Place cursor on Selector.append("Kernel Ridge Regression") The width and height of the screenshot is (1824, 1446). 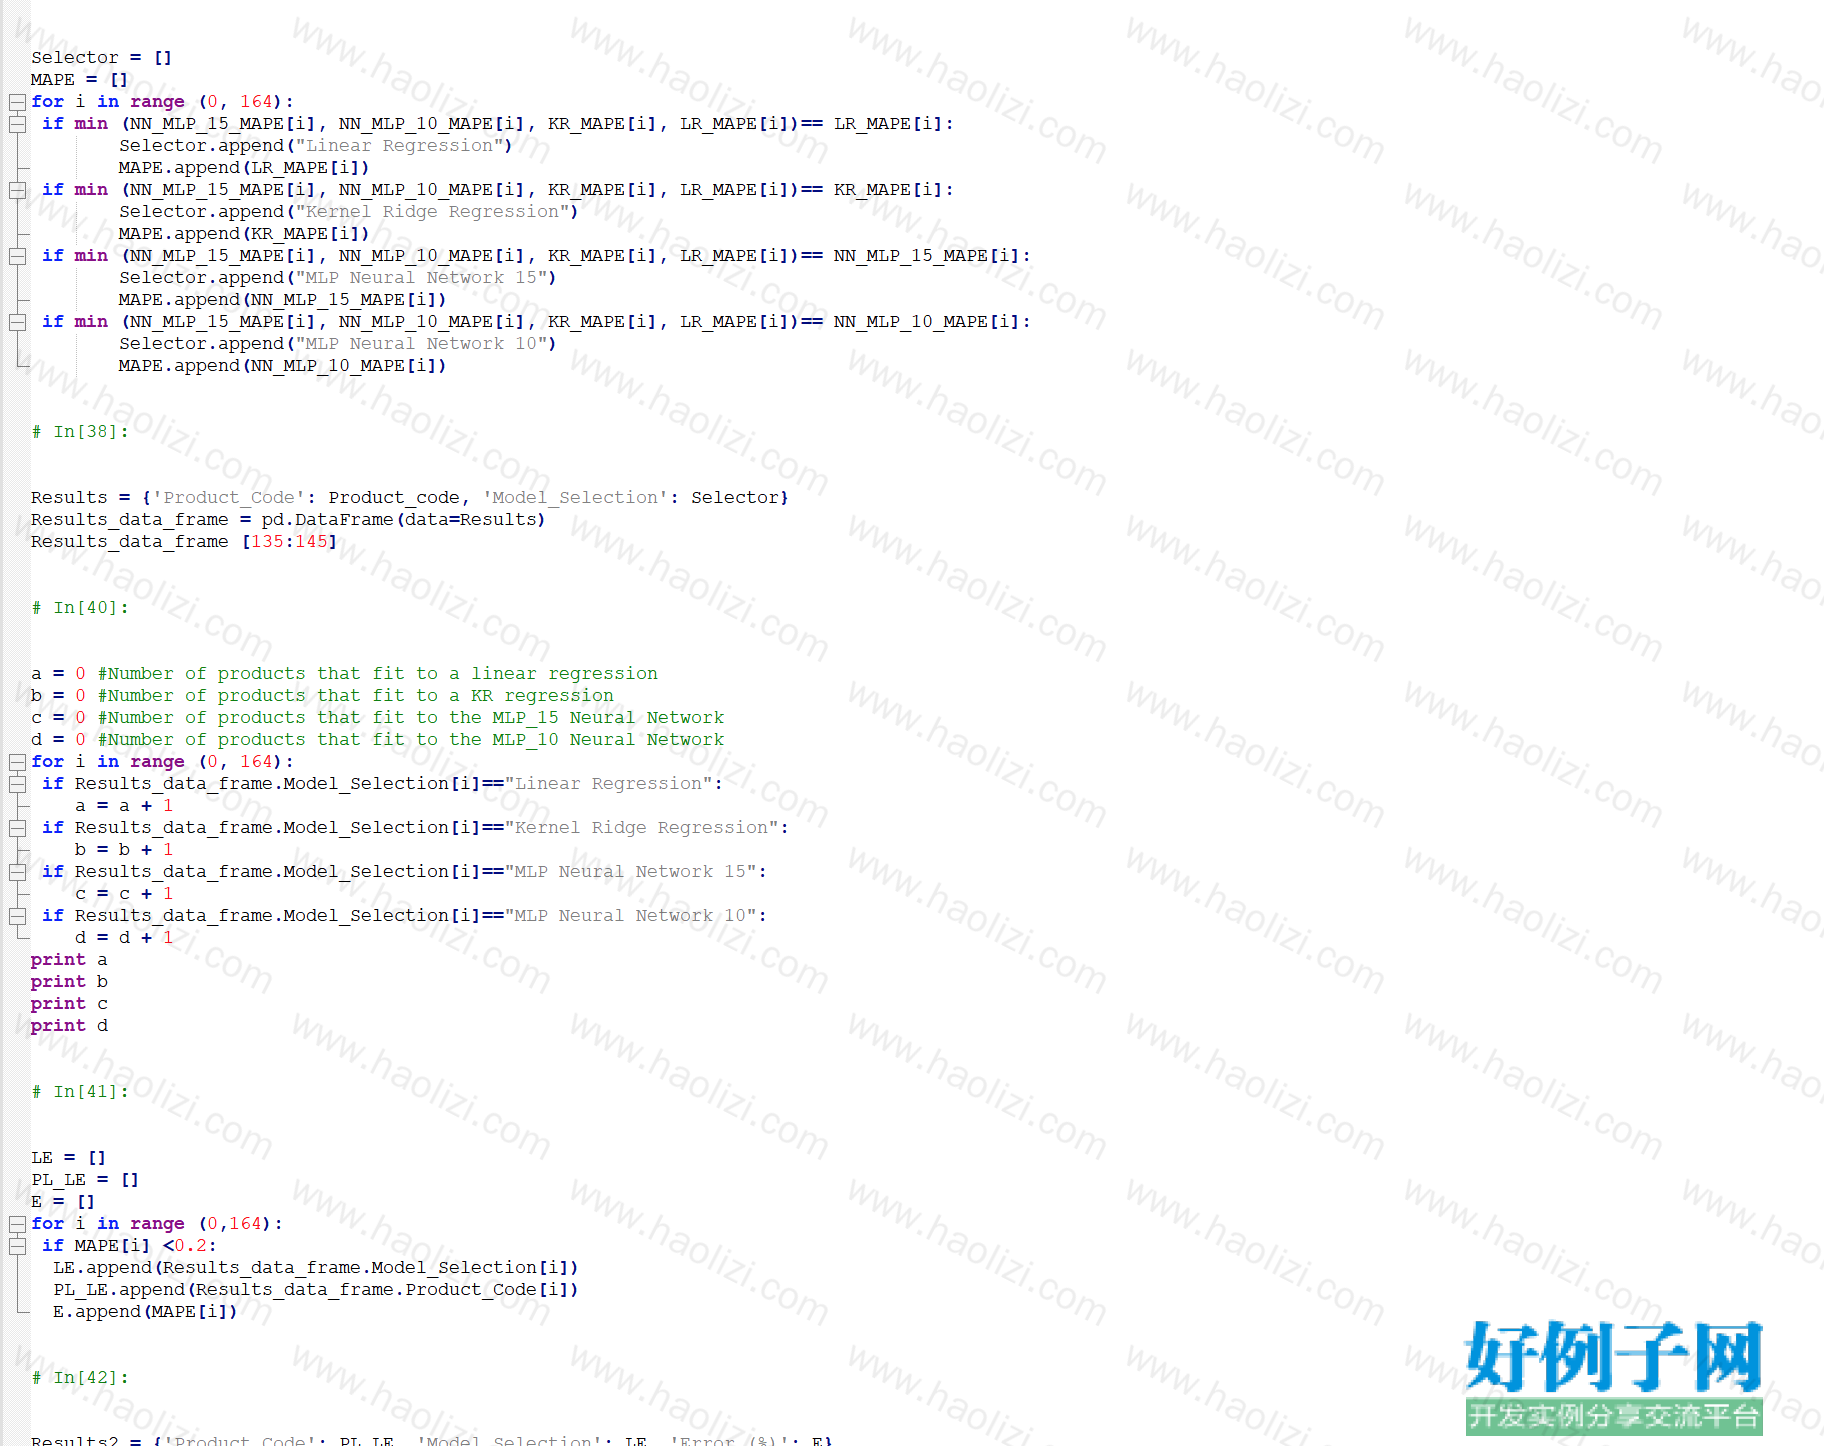pos(348,212)
